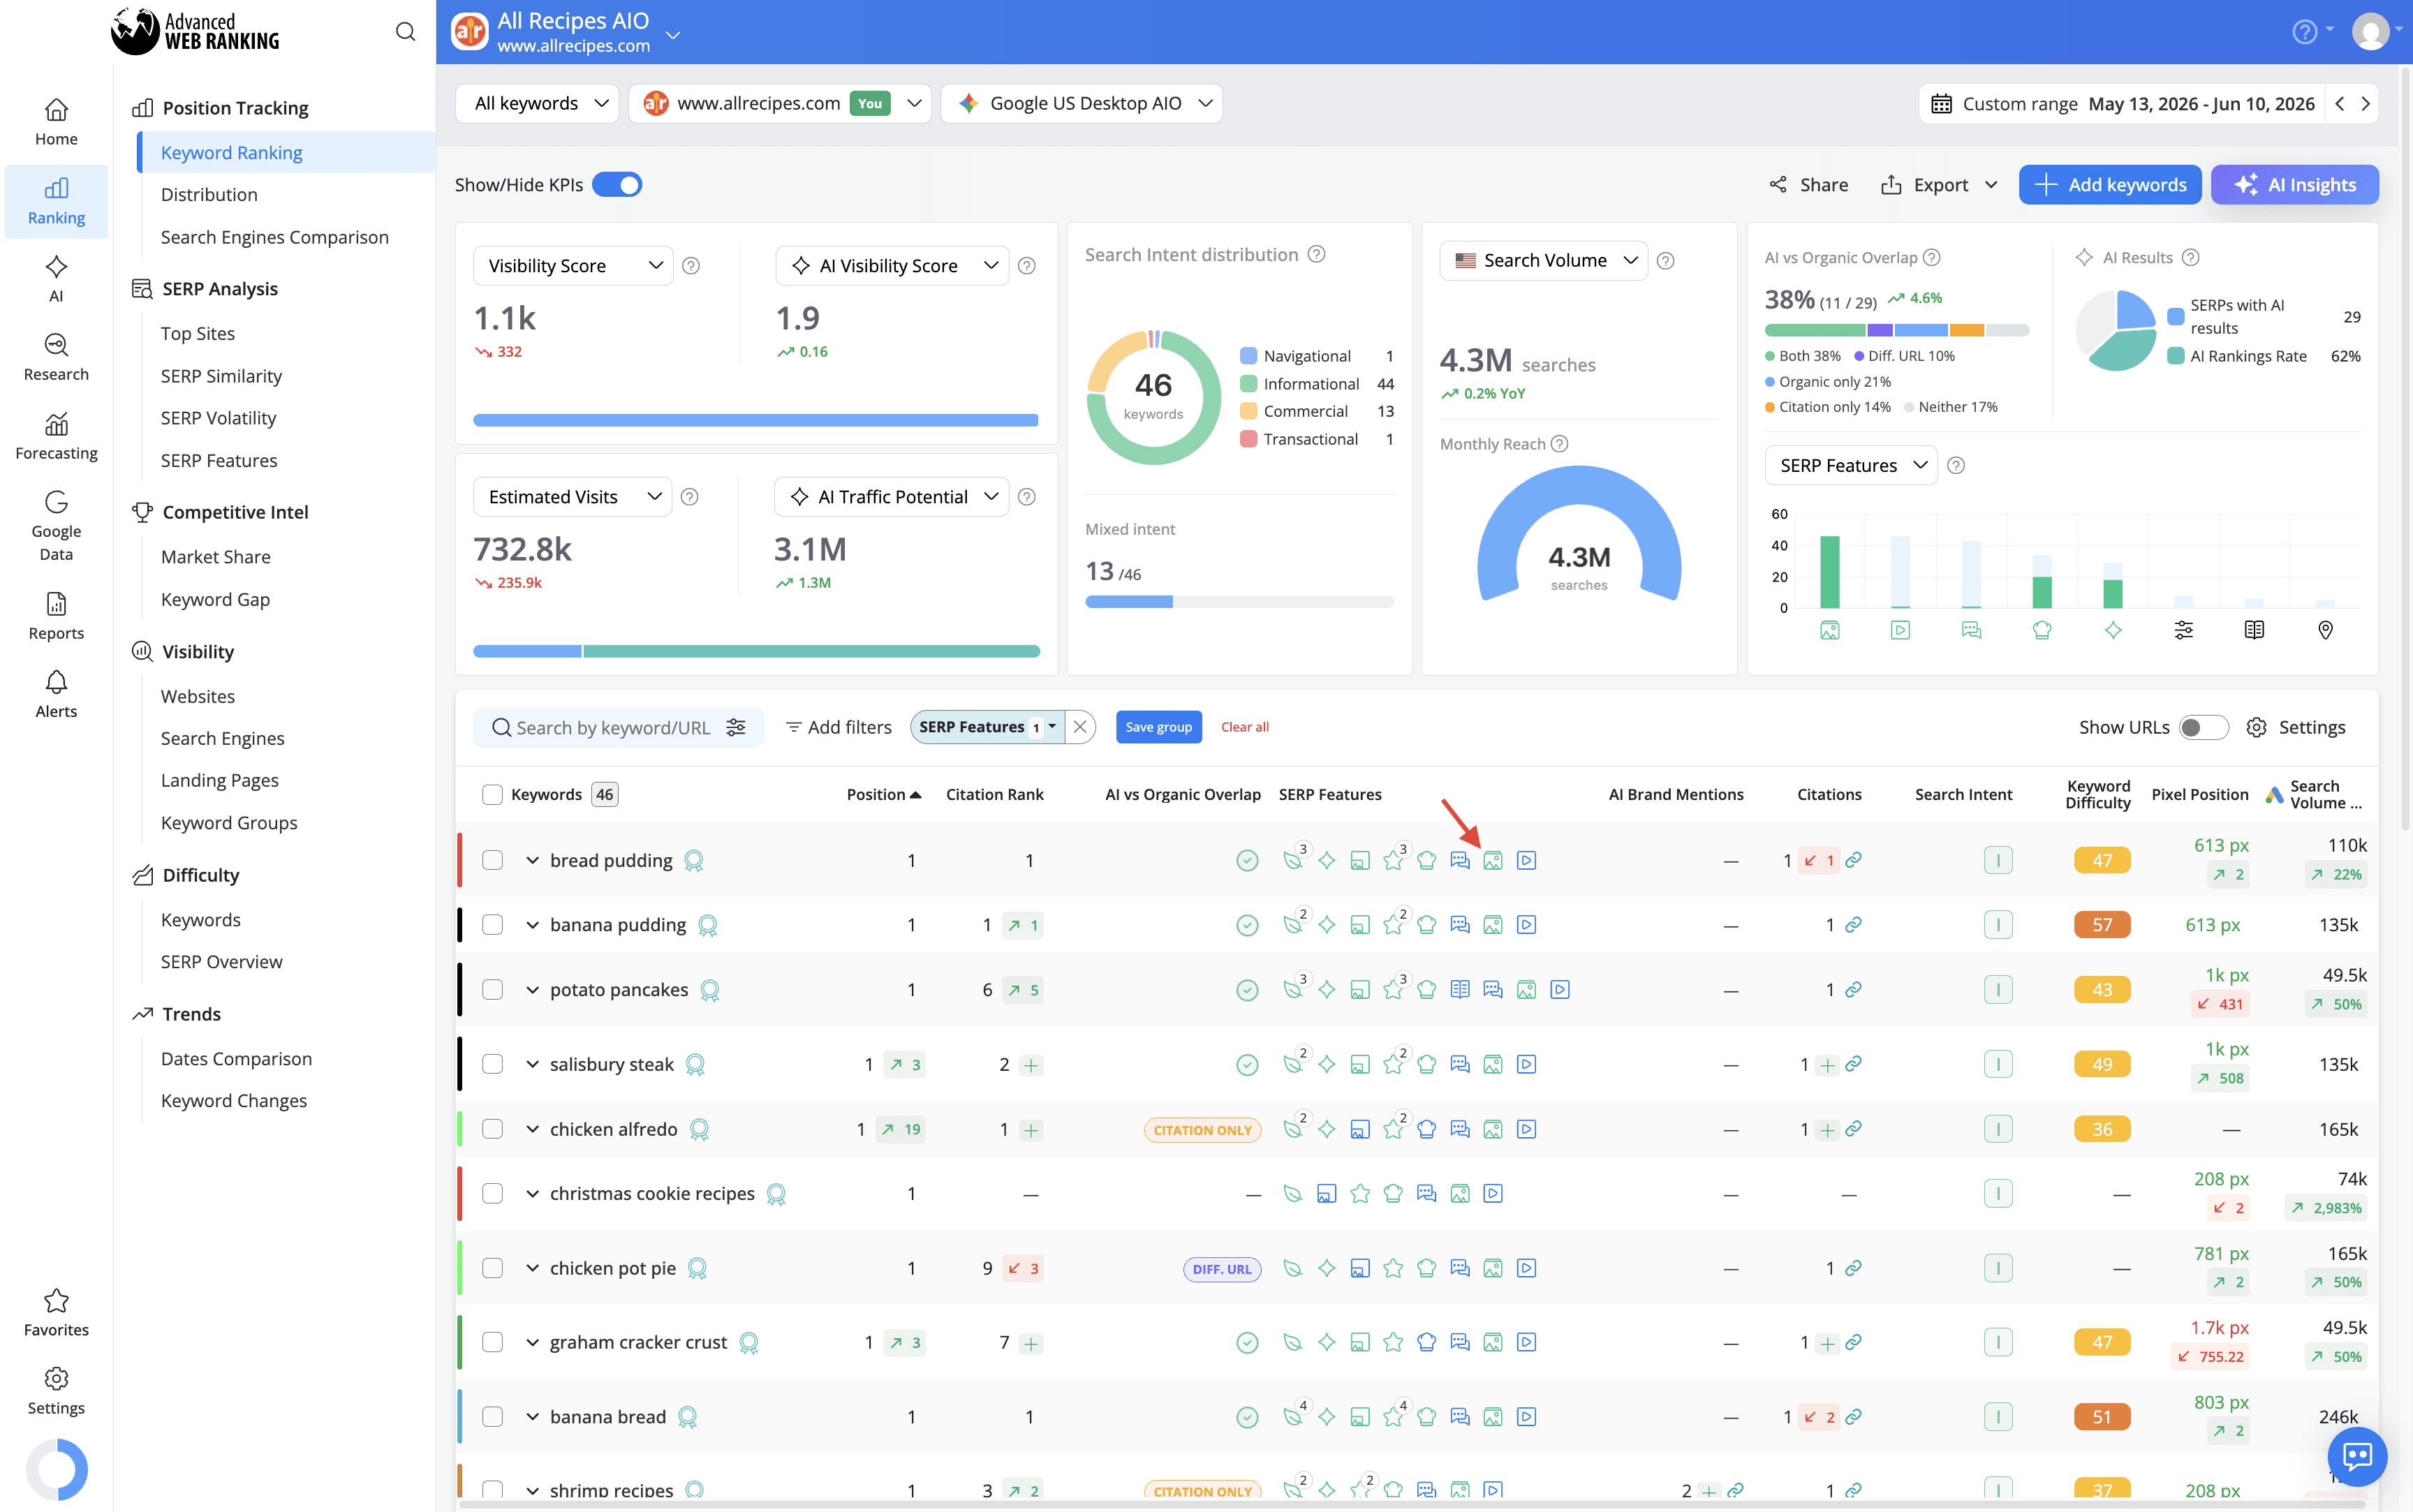This screenshot has width=2413, height=1512.
Task: Click the Monthly Reach info icon
Action: (1559, 443)
